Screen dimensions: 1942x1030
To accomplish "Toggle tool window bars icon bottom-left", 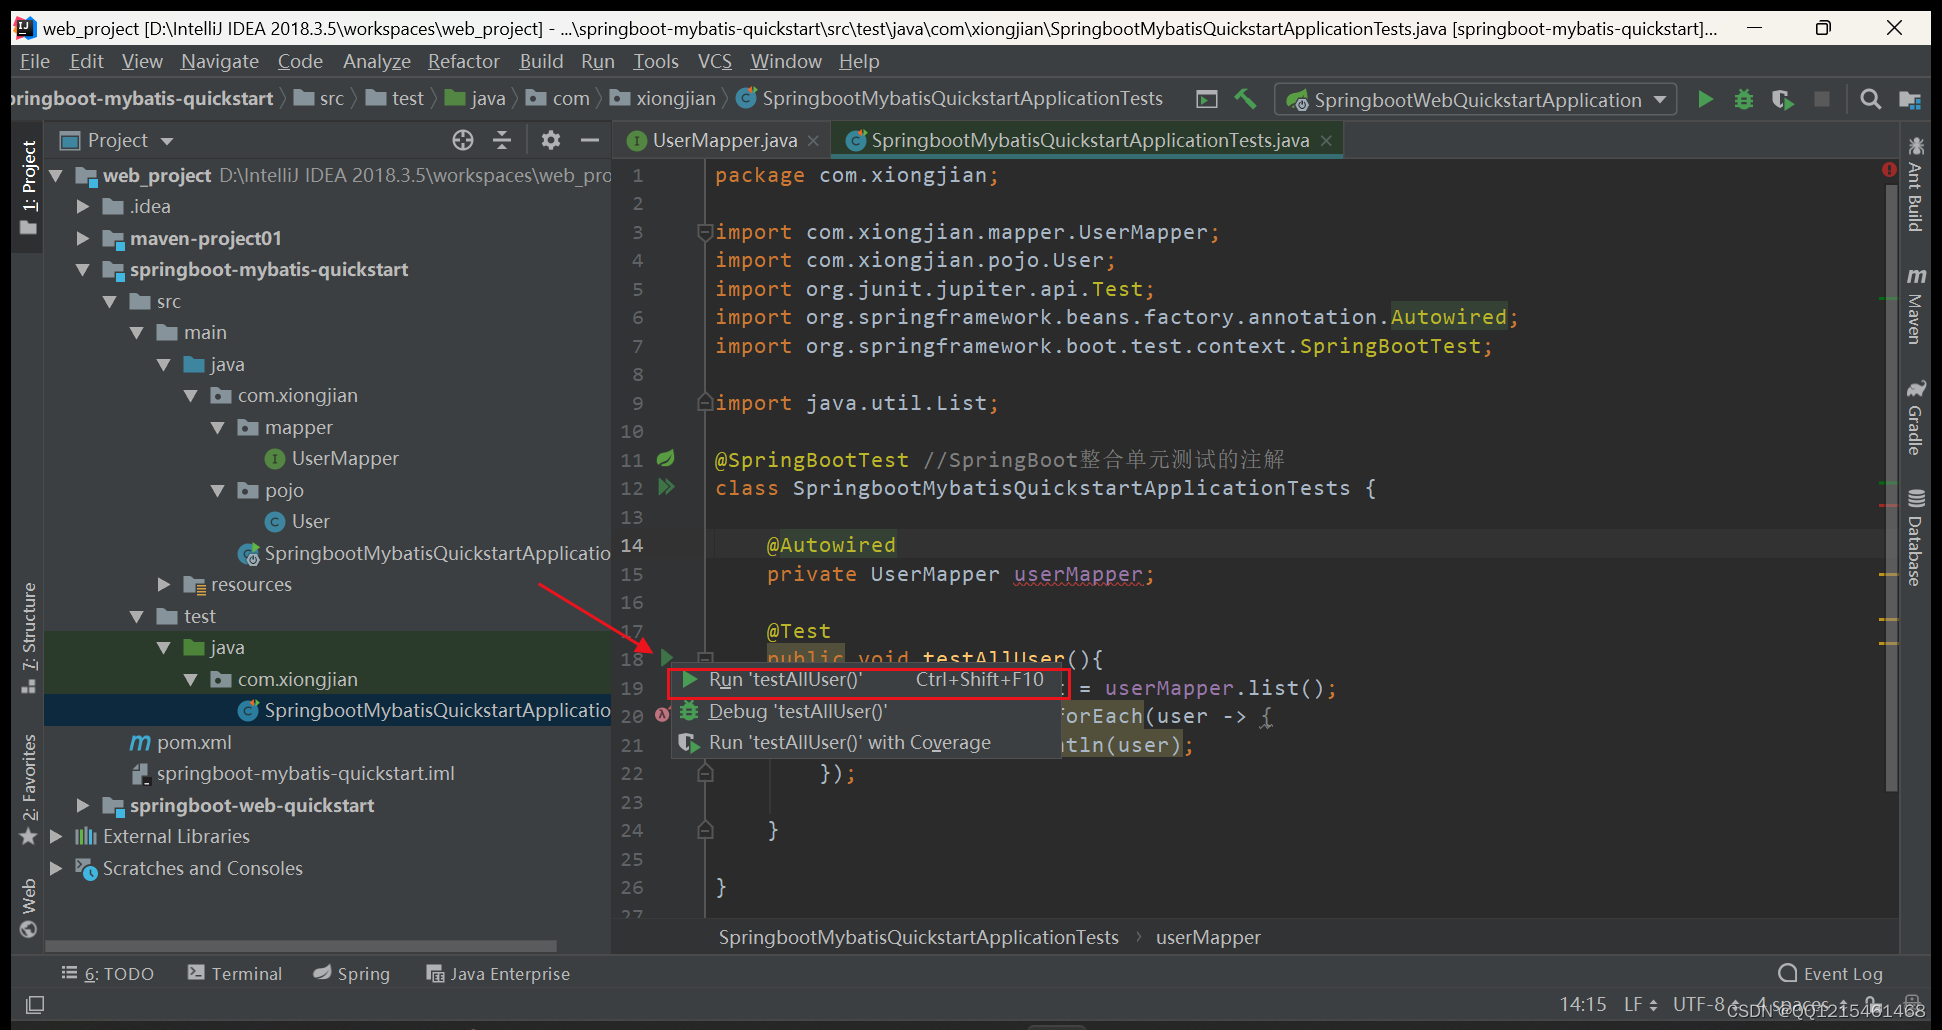I will 35,1004.
